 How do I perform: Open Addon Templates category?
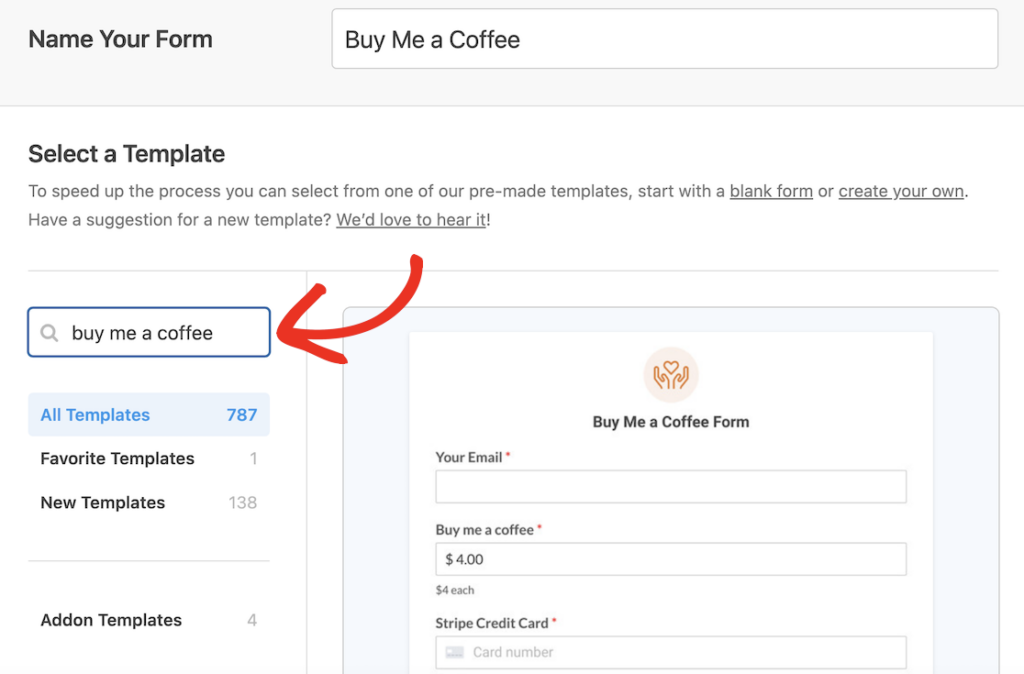click(x=149, y=620)
